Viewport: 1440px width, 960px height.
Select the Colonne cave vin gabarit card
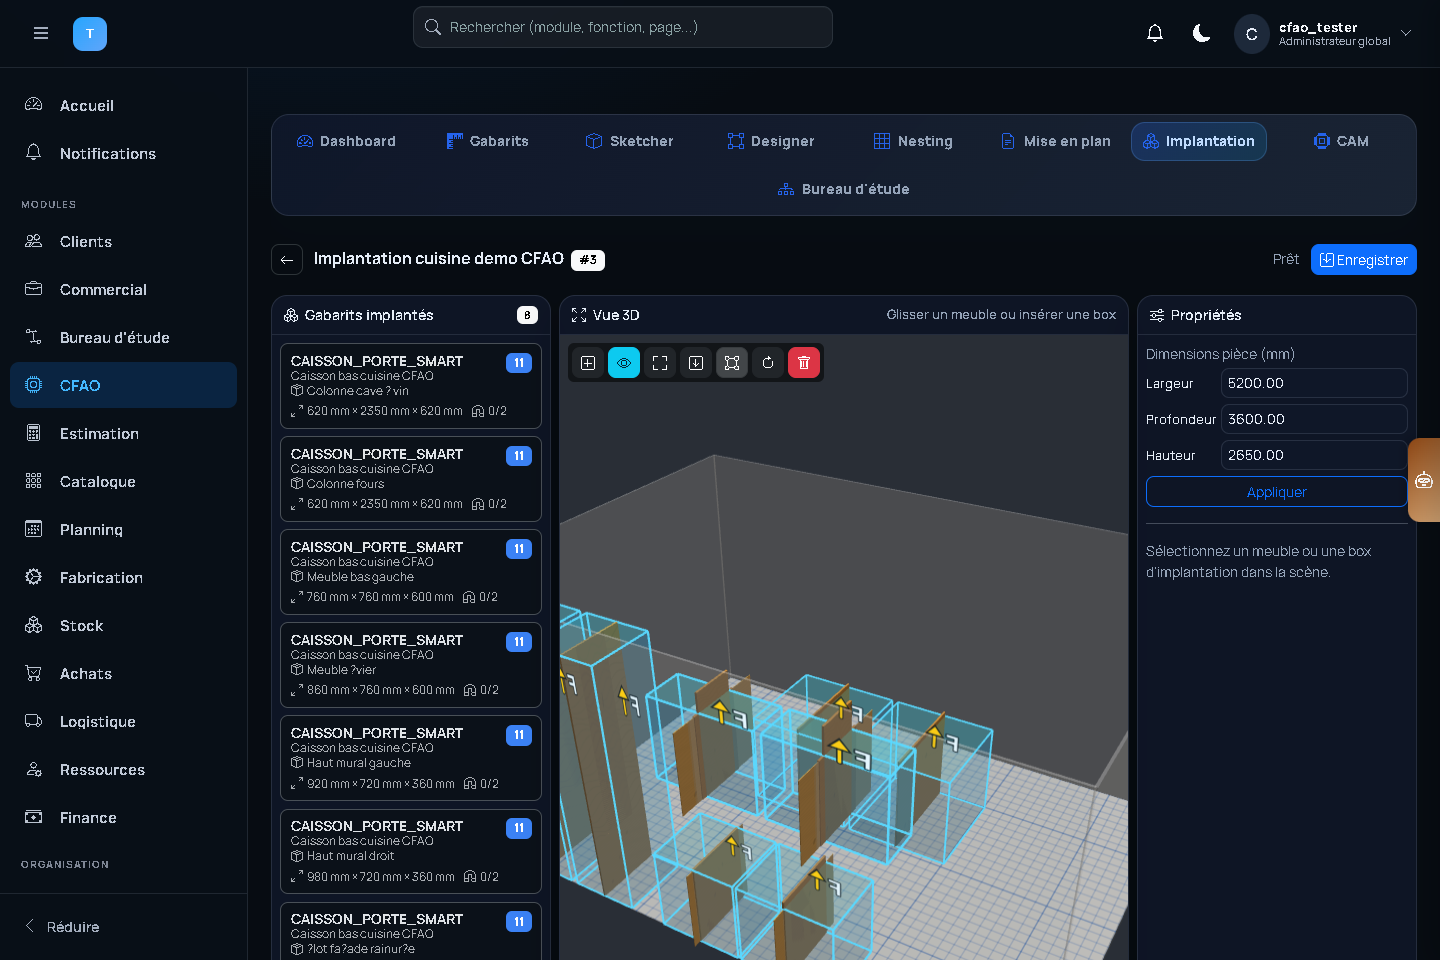tap(411, 386)
